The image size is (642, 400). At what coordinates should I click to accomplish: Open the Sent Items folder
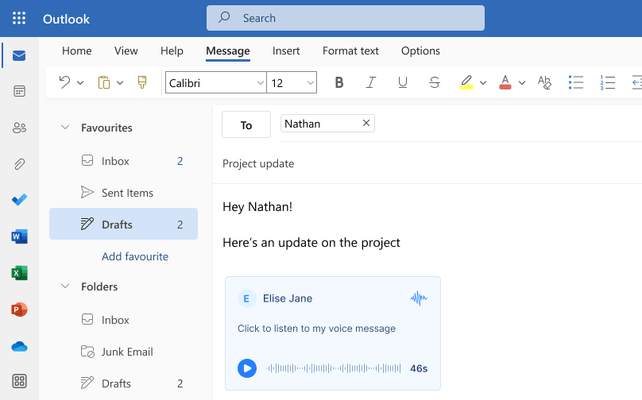pos(123,192)
